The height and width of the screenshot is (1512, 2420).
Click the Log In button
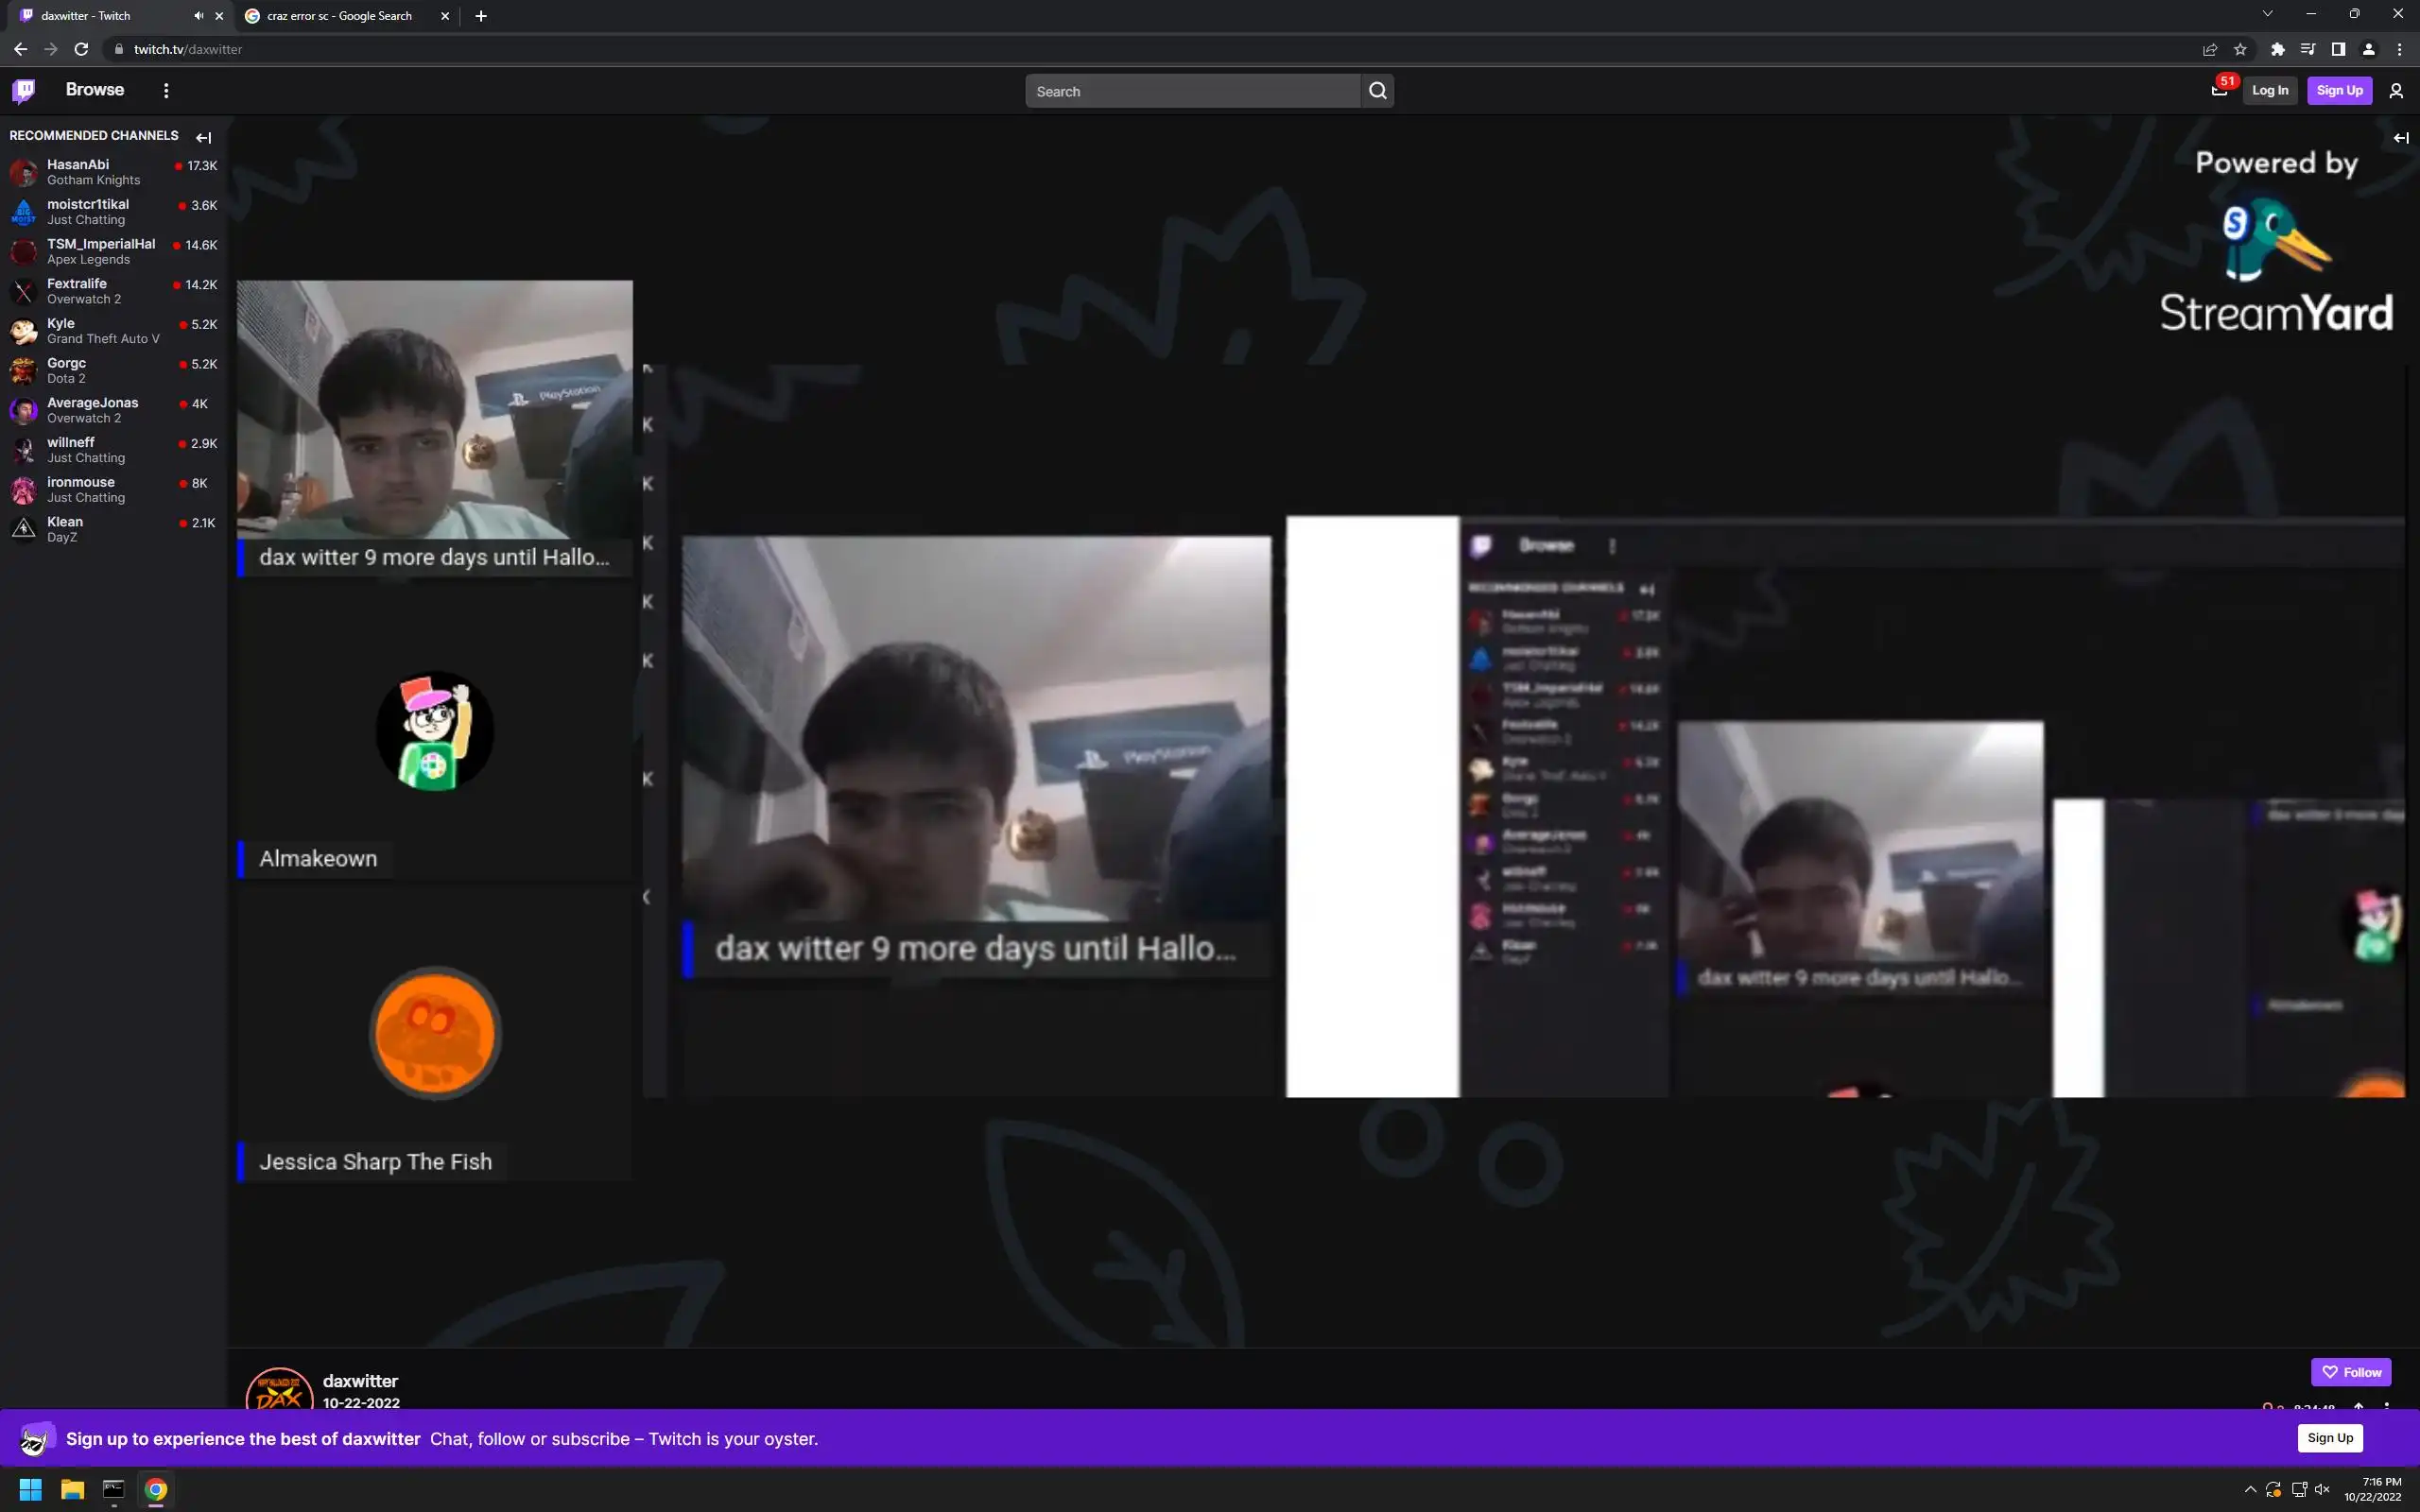click(2269, 91)
